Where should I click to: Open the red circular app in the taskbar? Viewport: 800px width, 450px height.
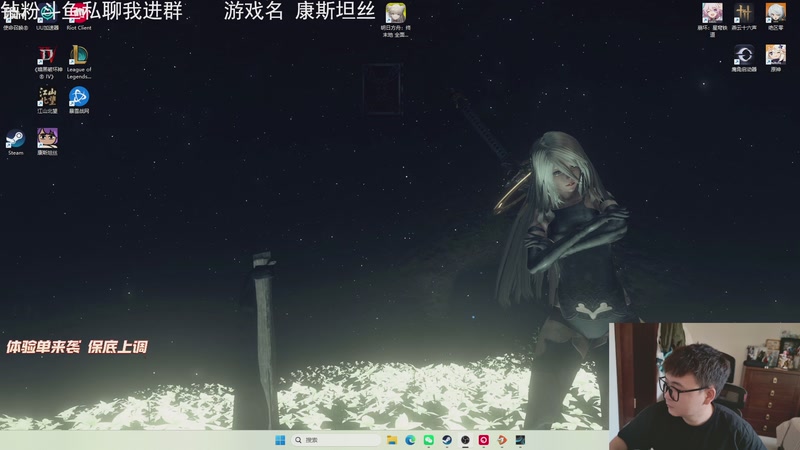tap(484, 440)
